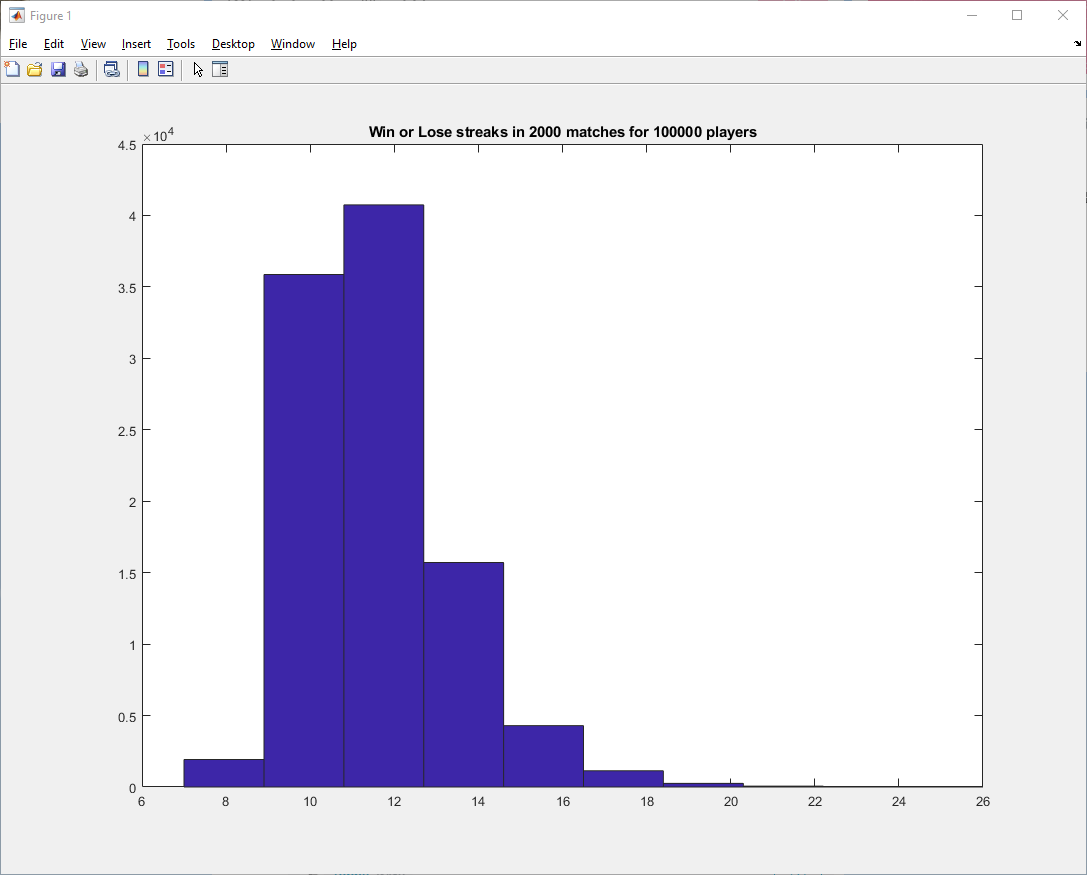Insert Colorbar using toolbar icon
1087x875 pixels.
pos(143,69)
